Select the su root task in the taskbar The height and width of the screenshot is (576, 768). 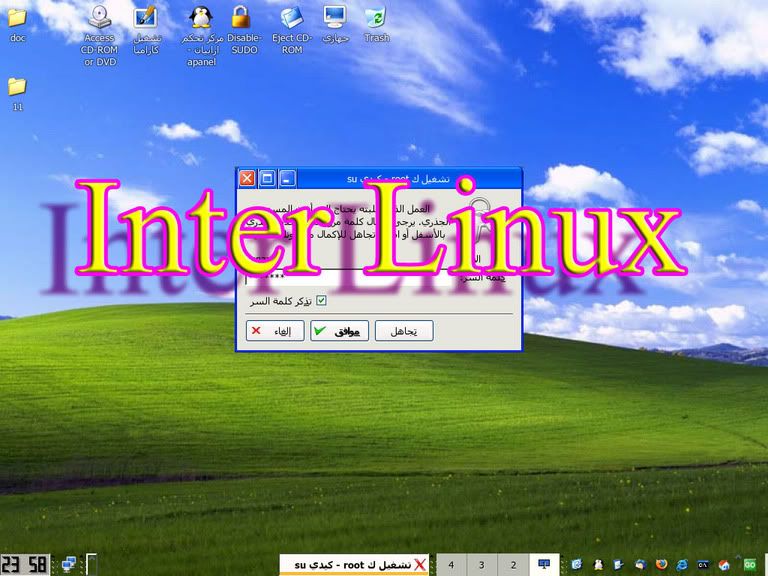click(354, 565)
